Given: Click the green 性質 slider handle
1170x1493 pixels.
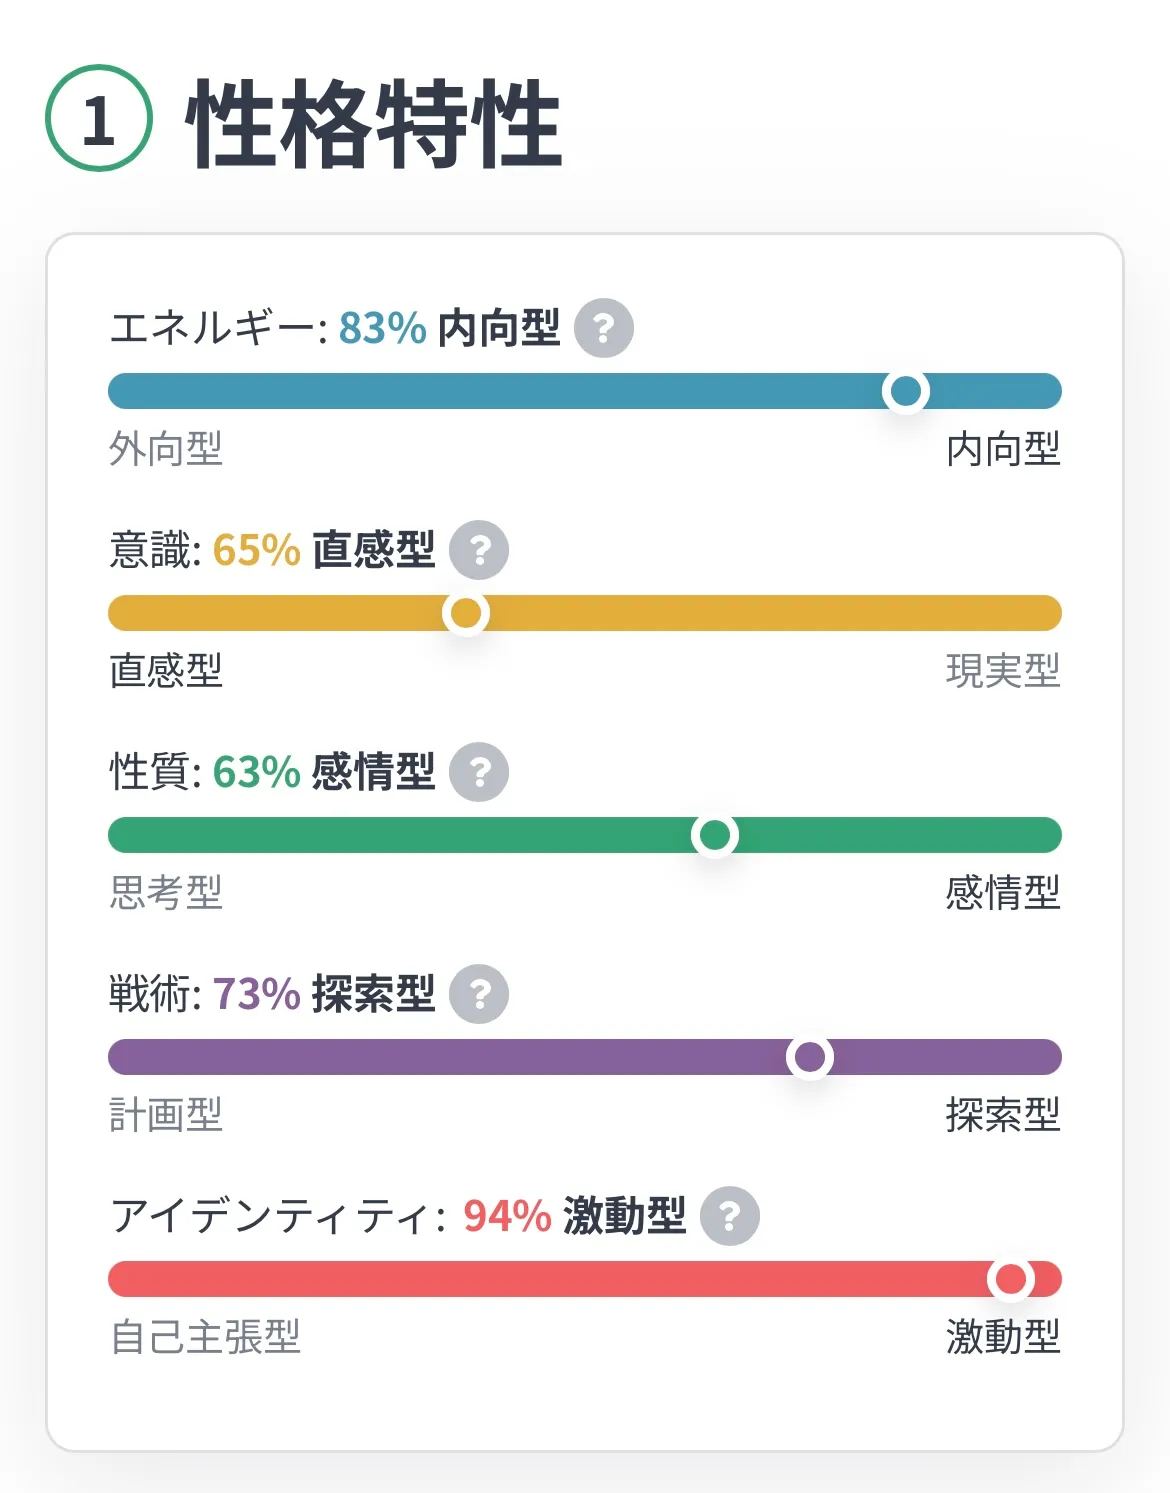Looking at the screenshot, I should (x=715, y=835).
